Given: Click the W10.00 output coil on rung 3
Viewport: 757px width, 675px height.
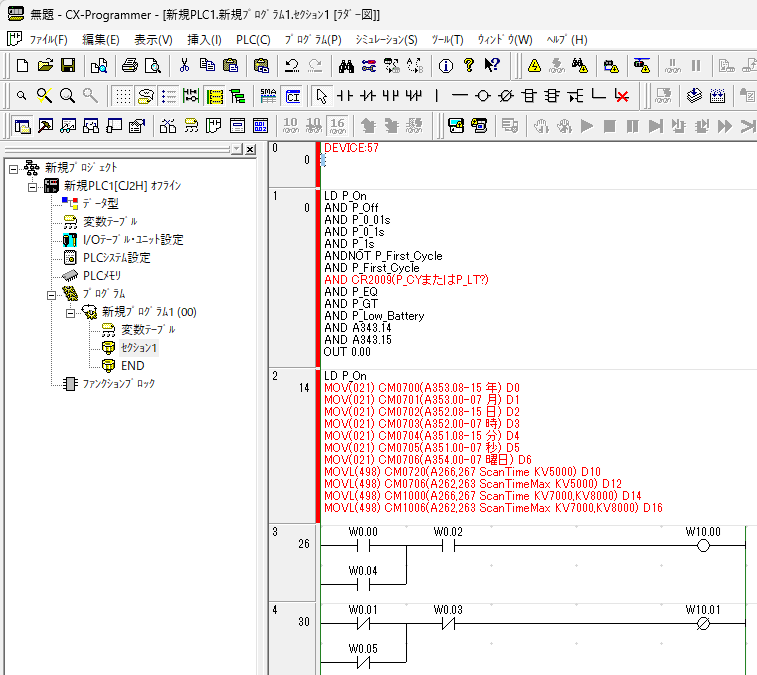Looking at the screenshot, I should [x=702, y=546].
